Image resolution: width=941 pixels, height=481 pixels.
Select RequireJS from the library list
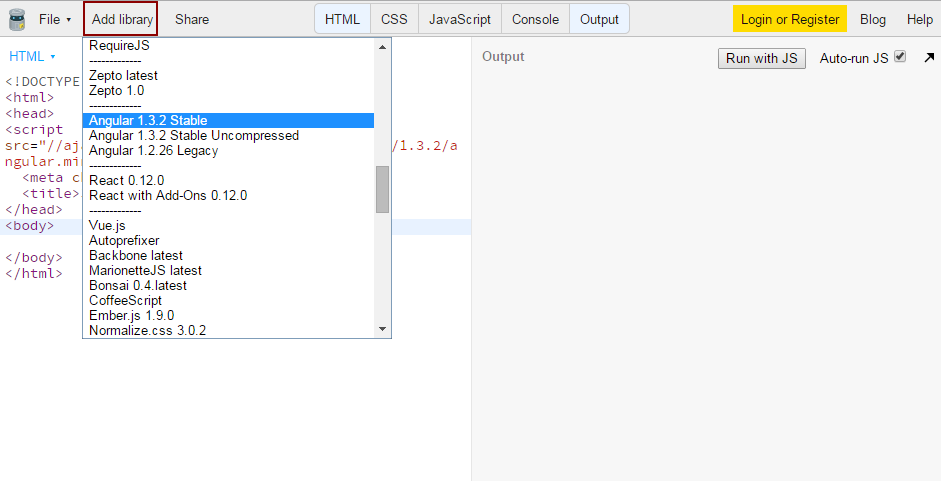point(228,46)
